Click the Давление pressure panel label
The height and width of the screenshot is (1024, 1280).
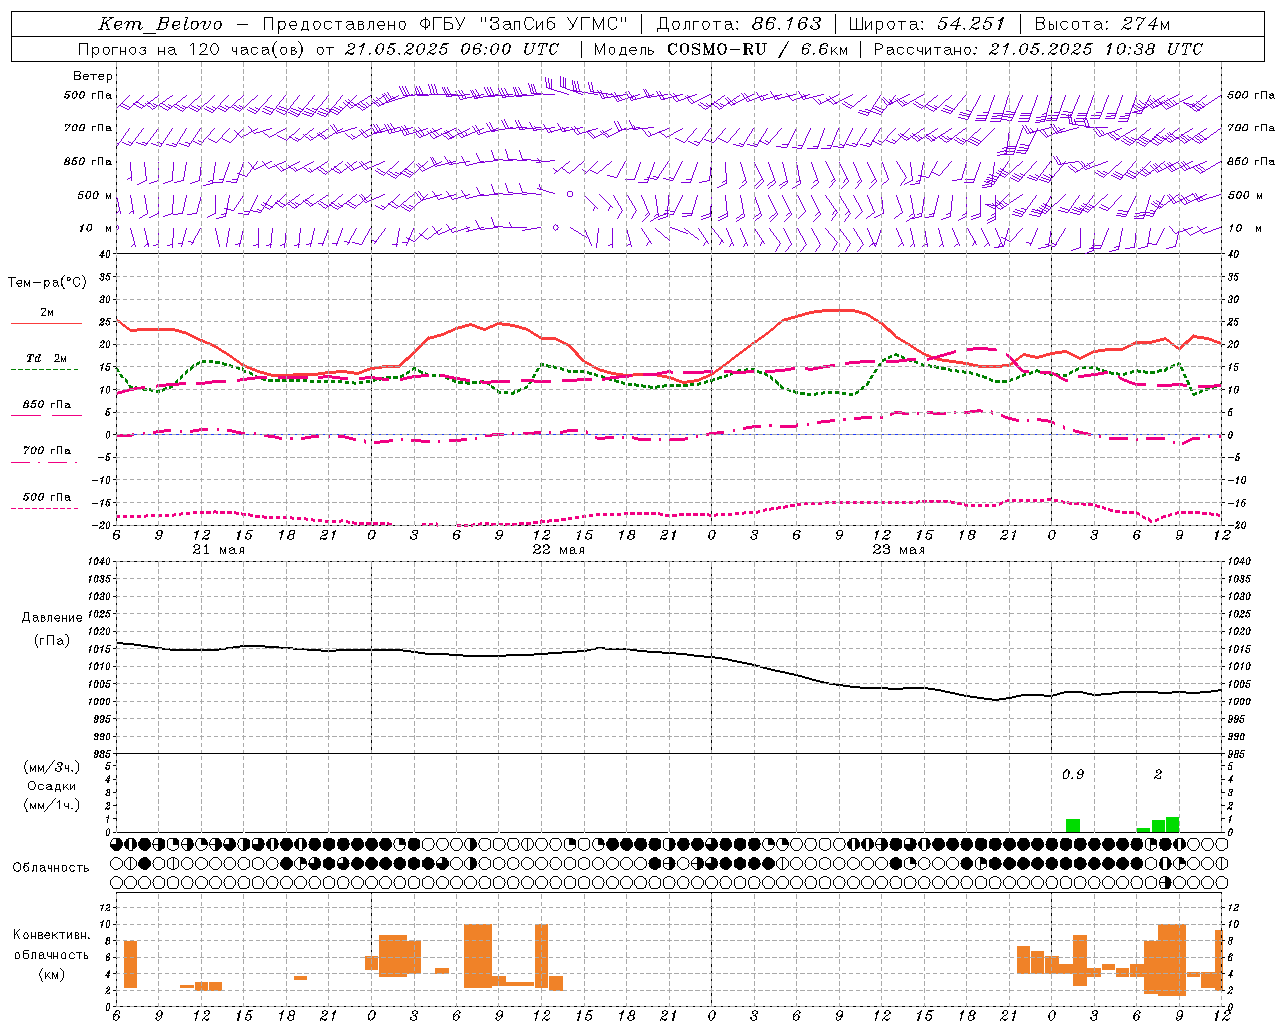[x=51, y=618]
